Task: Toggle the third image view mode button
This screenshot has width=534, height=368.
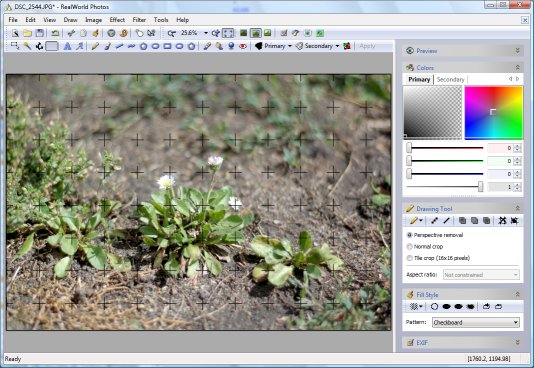Action: 268,33
